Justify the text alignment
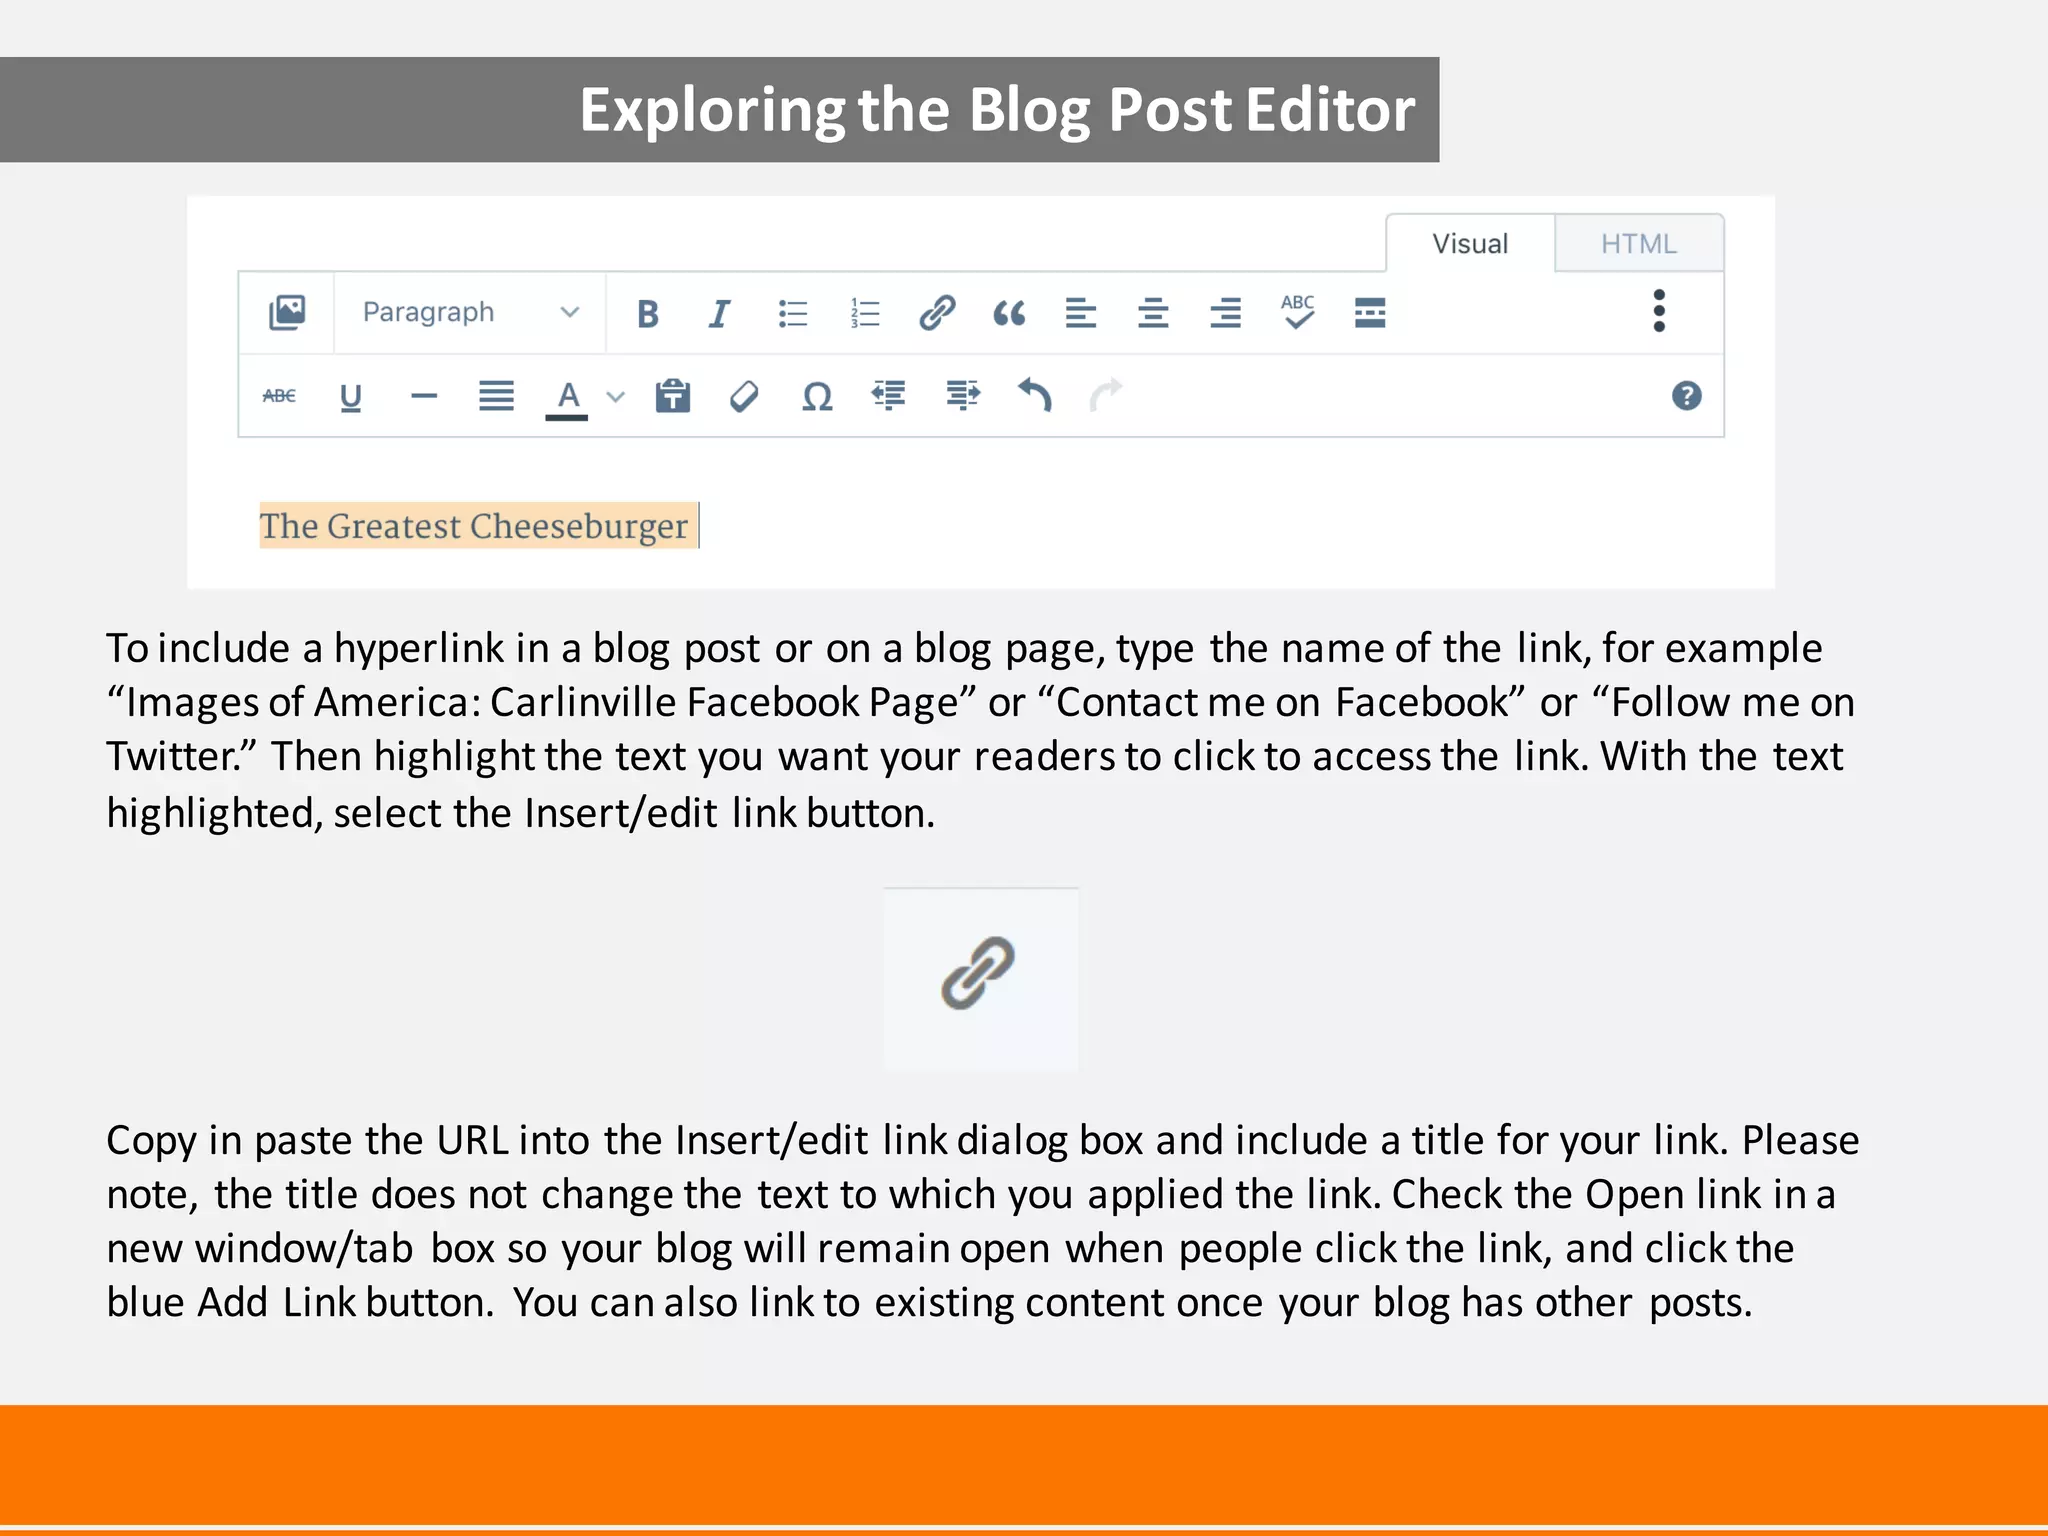Viewport: 2048px width, 1536px height. (x=496, y=396)
